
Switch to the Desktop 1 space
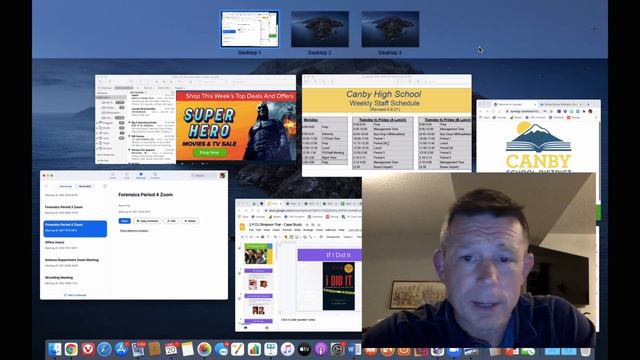pos(250,29)
